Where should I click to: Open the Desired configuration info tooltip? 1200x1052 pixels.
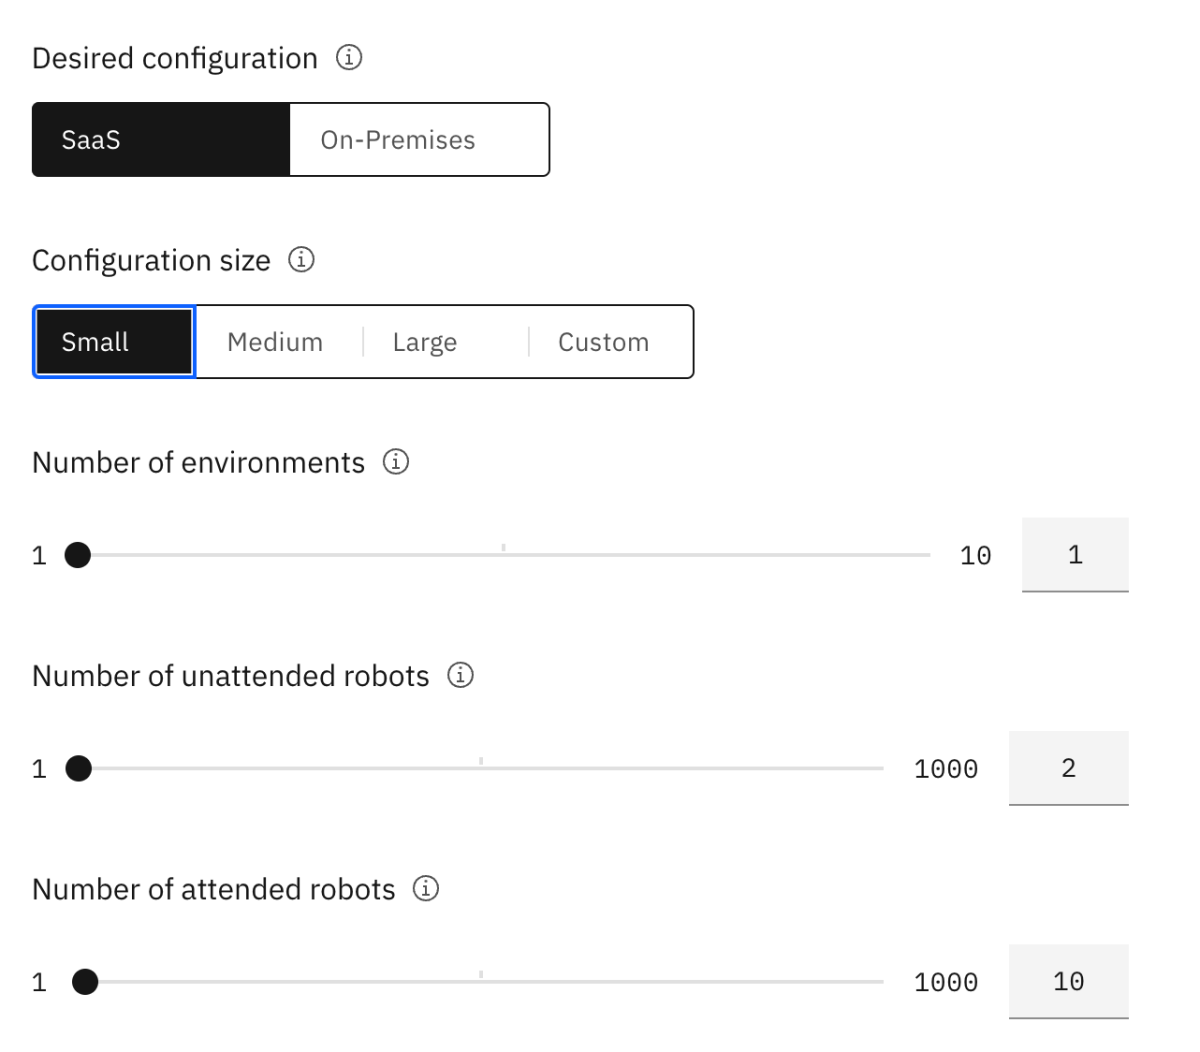pyautogui.click(x=348, y=57)
